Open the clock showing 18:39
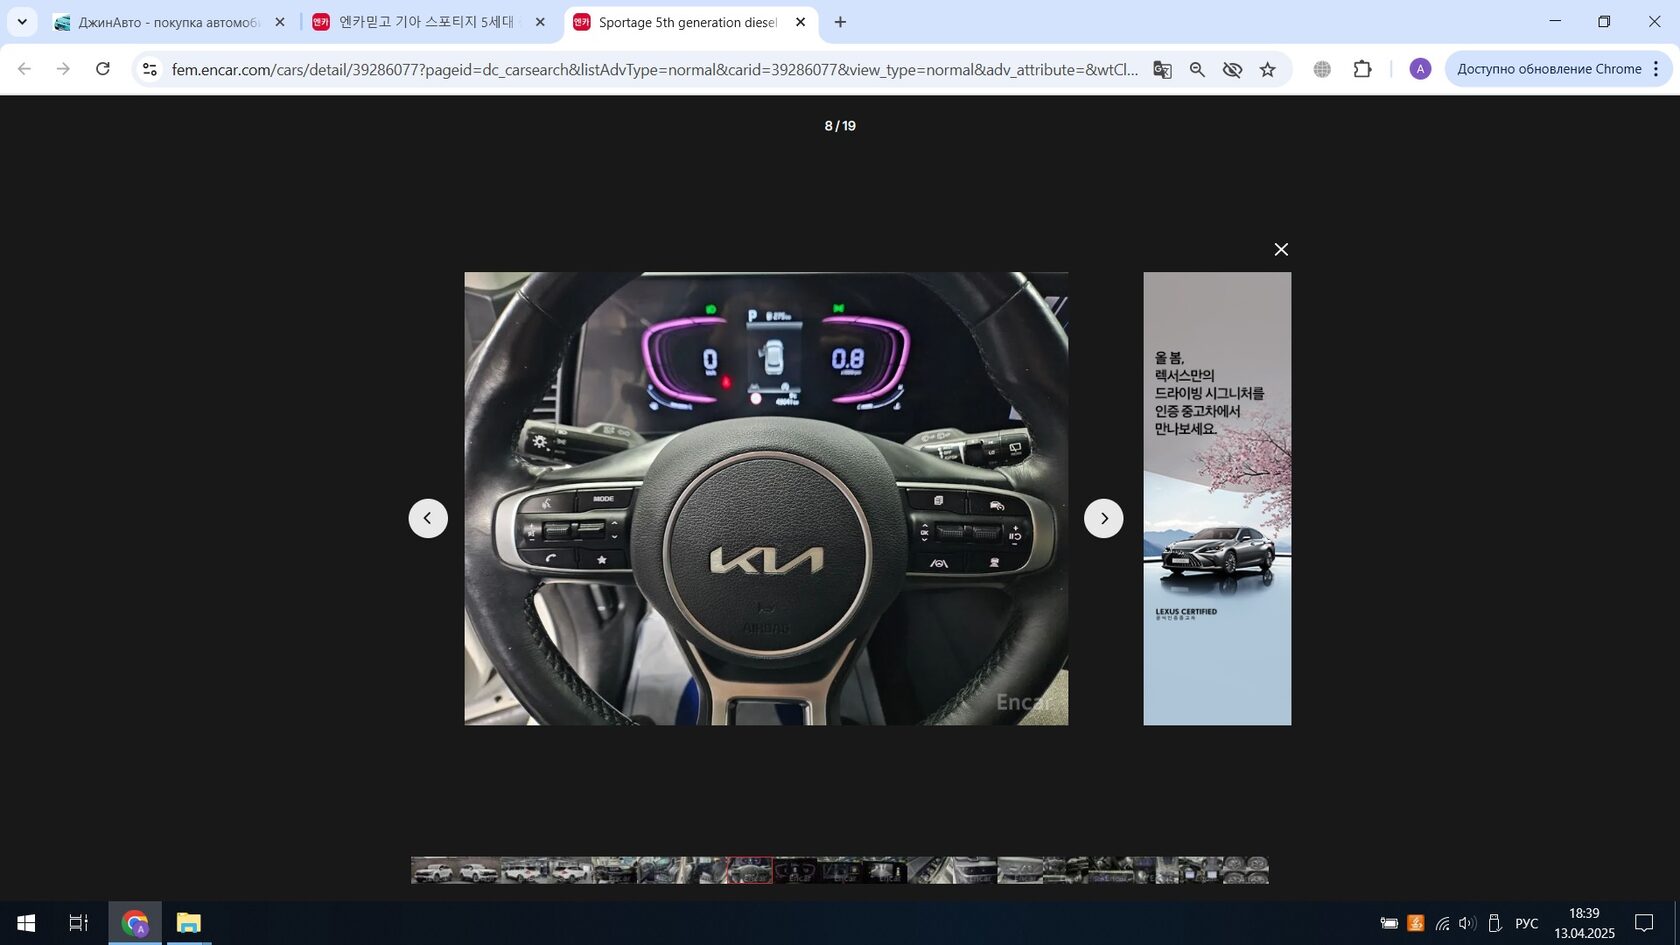Viewport: 1680px width, 945px height. (x=1584, y=923)
